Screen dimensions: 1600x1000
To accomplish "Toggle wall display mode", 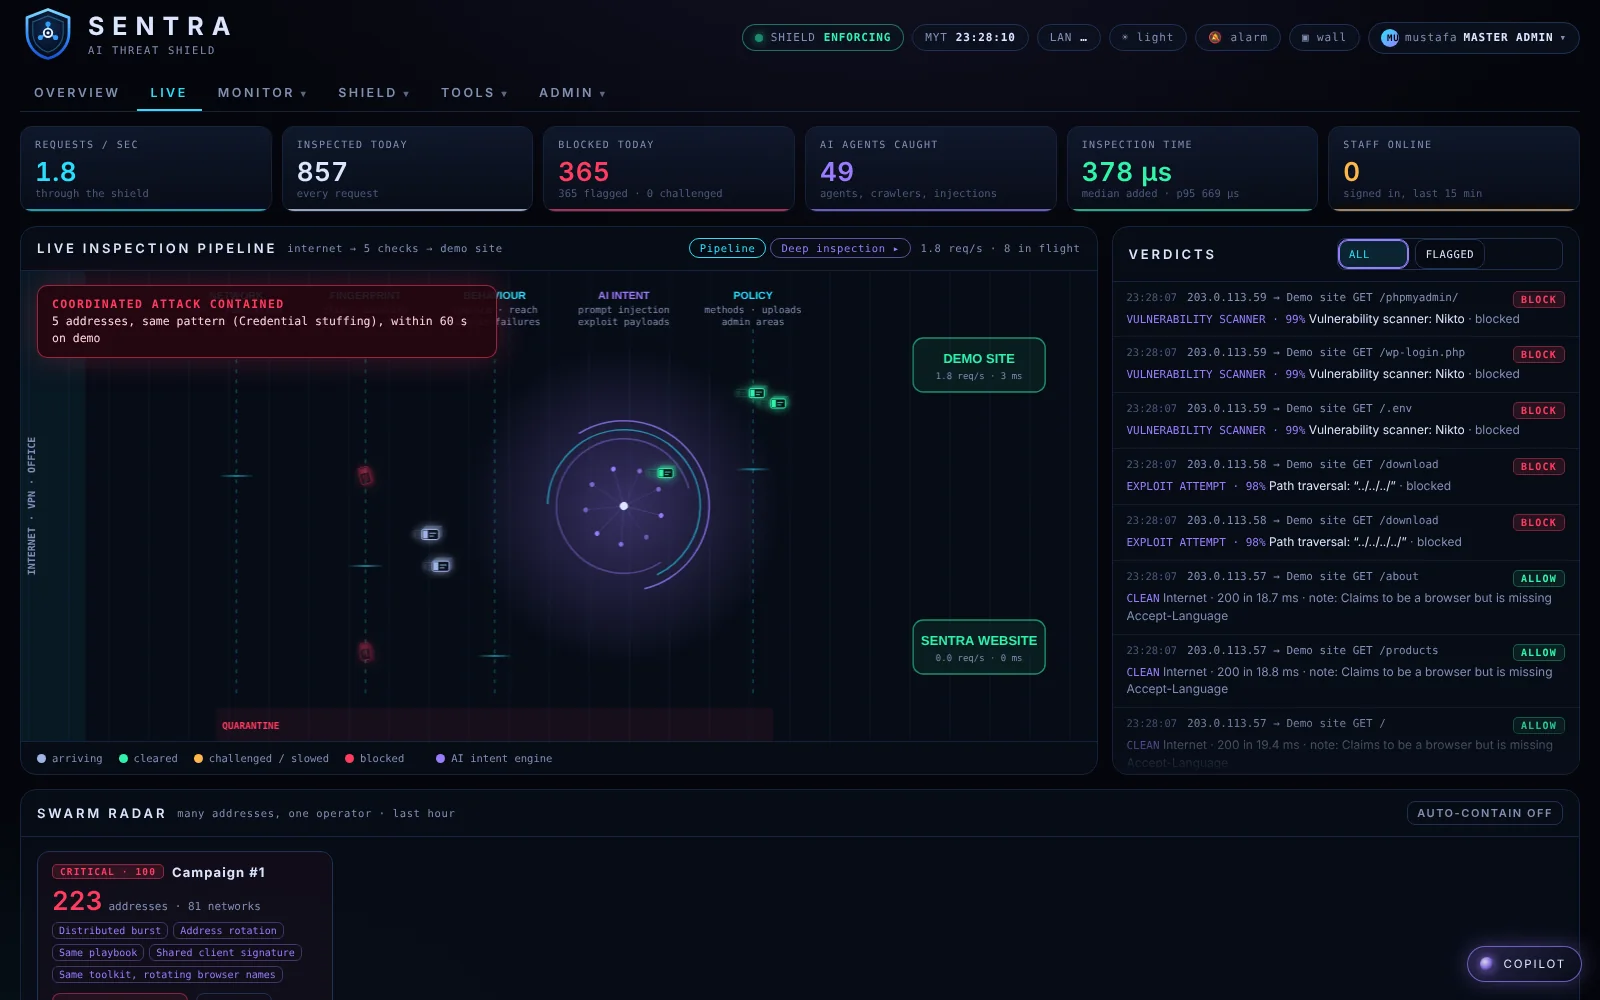I will point(1324,38).
